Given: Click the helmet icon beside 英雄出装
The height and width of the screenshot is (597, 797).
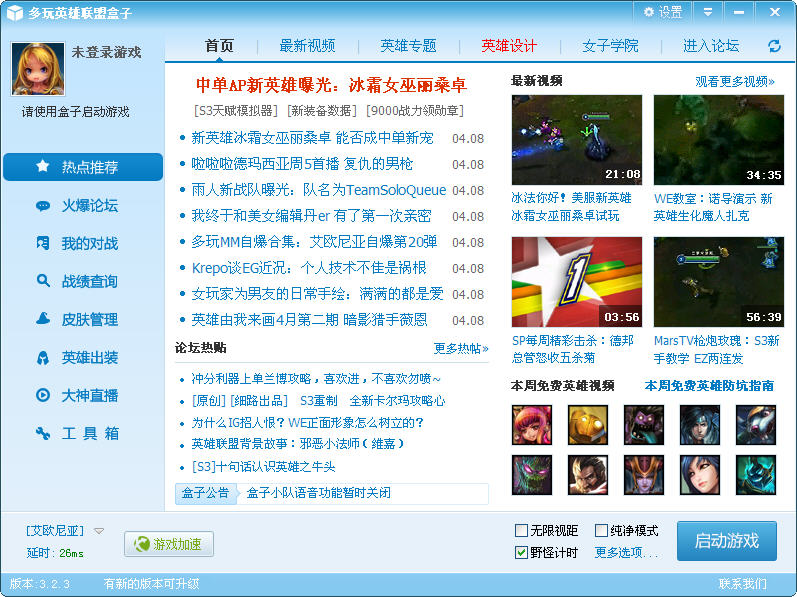Looking at the screenshot, I should pyautogui.click(x=43, y=358).
